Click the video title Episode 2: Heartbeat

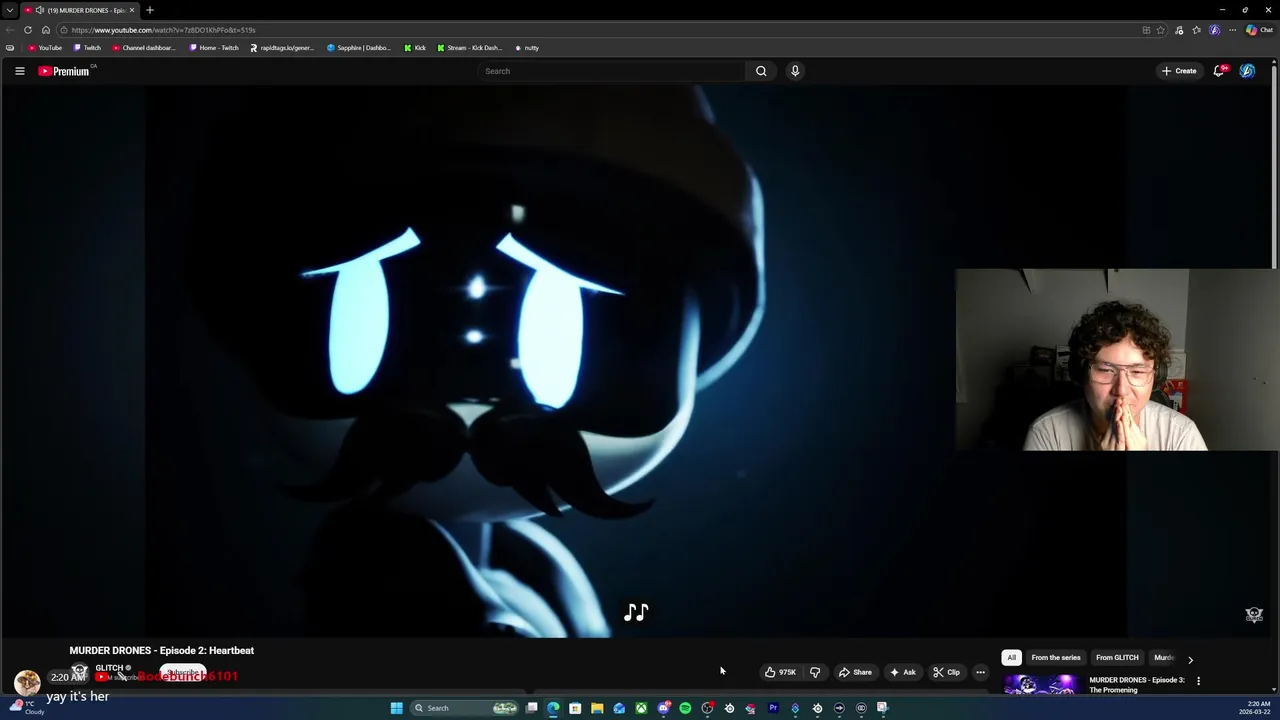point(162,651)
